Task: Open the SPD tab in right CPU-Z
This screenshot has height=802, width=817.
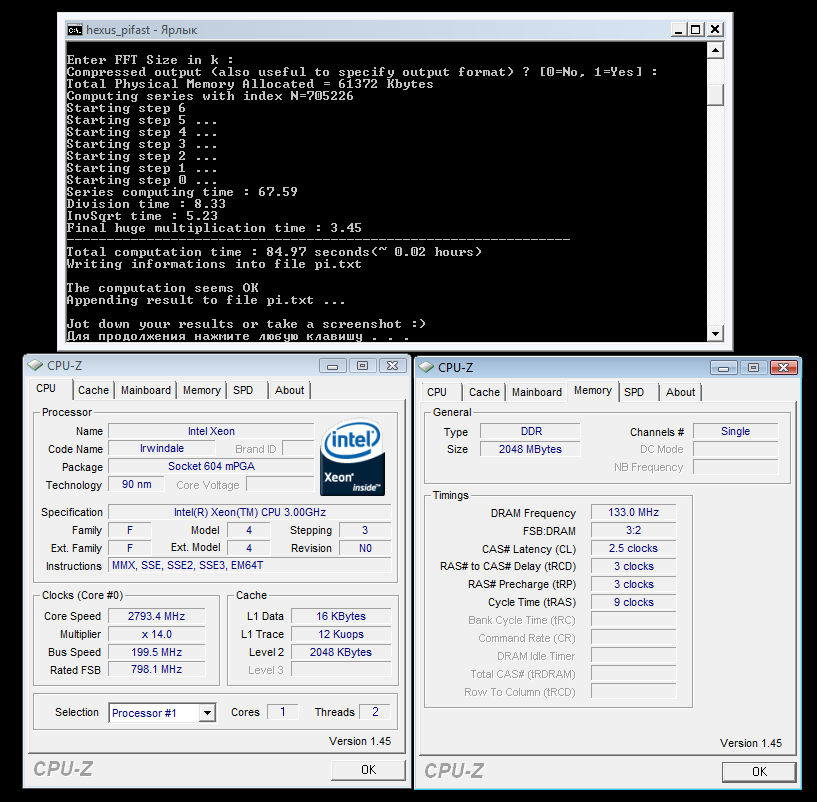Action: 634,392
